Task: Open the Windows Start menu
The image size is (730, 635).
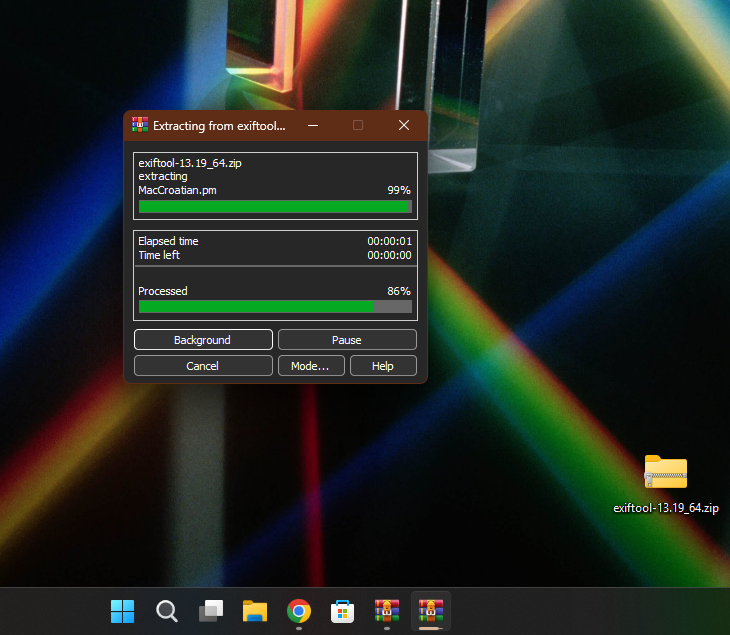Action: click(123, 611)
